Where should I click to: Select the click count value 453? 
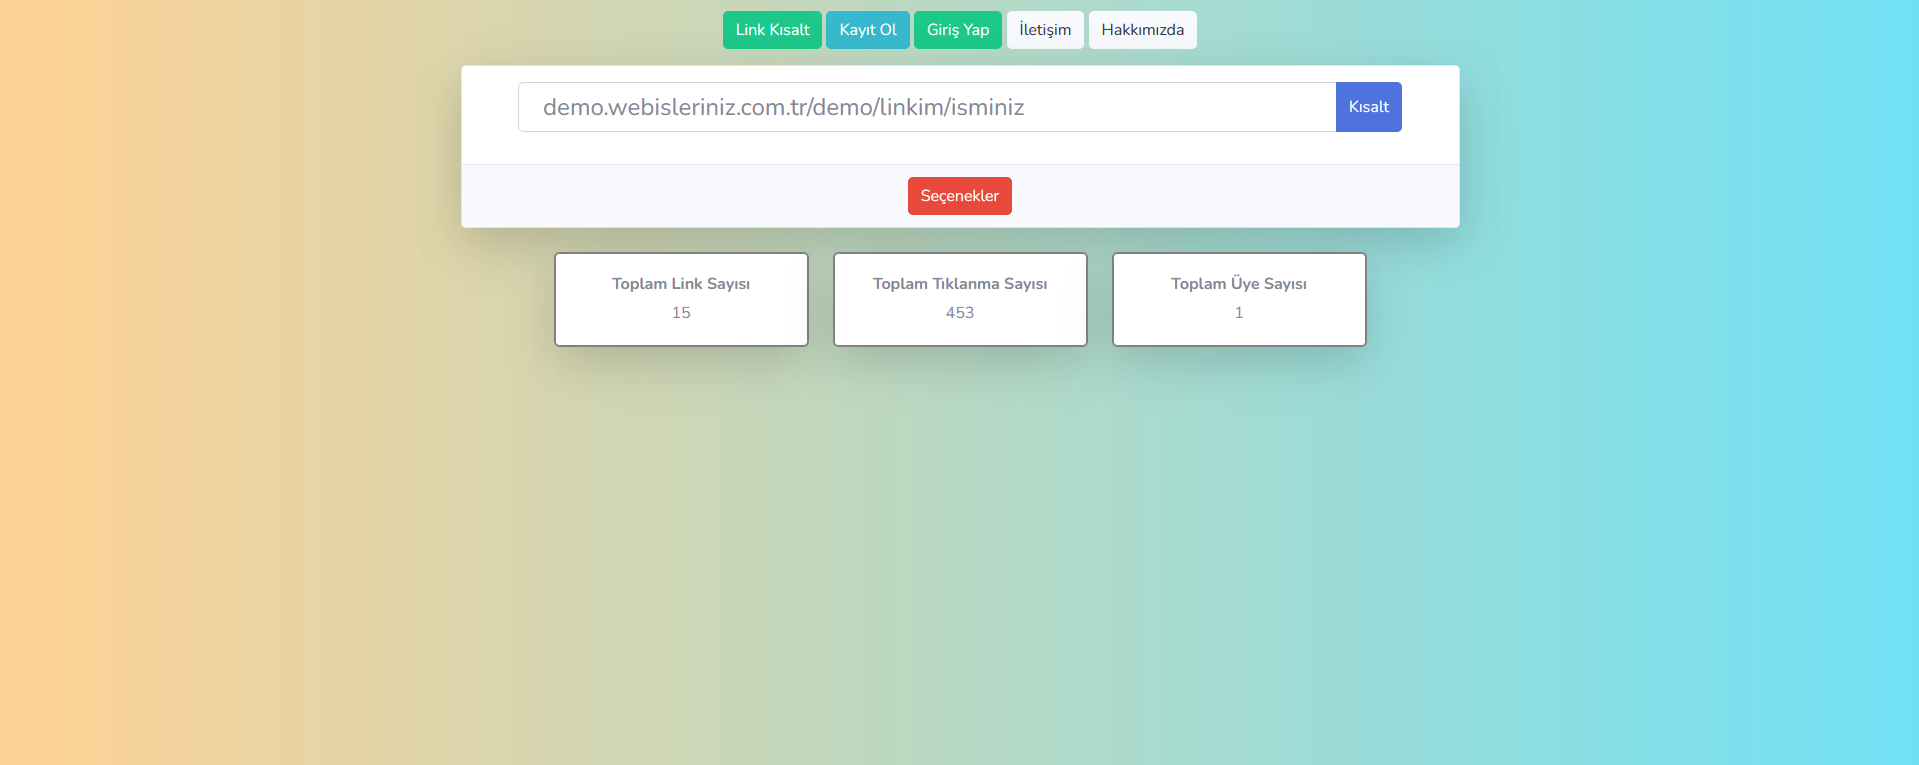click(960, 313)
